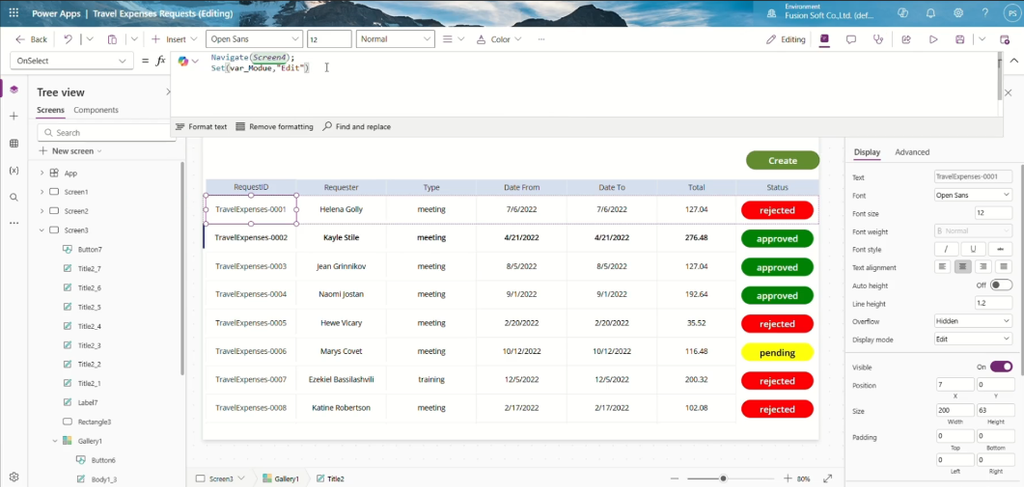Viewport: 1024px width, 487px height.
Task: Open the PS account avatar
Action: click(1010, 12)
